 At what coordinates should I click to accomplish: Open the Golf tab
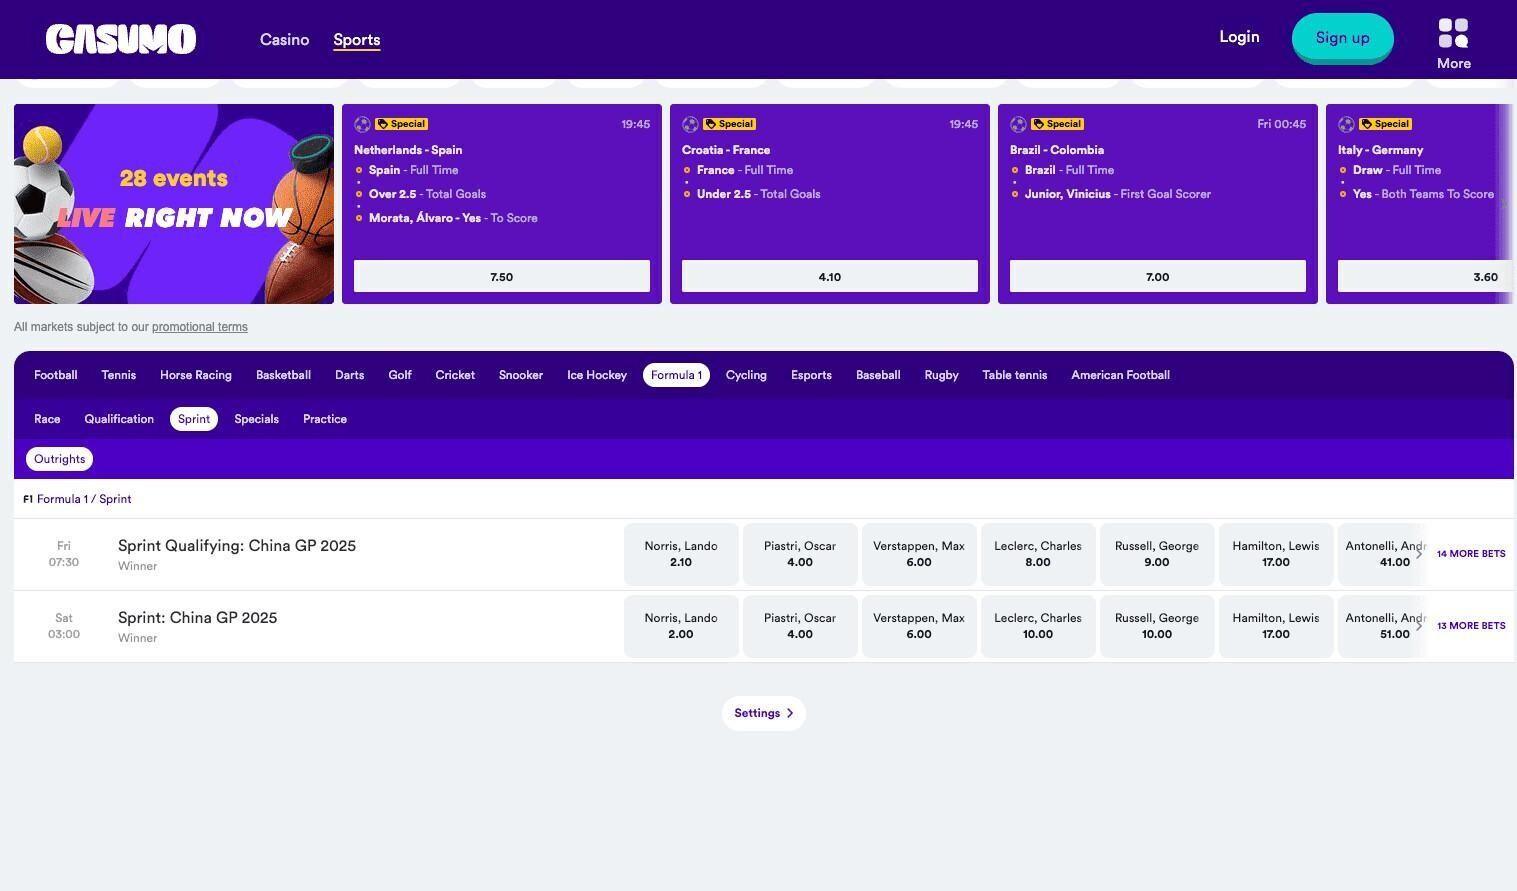(400, 375)
